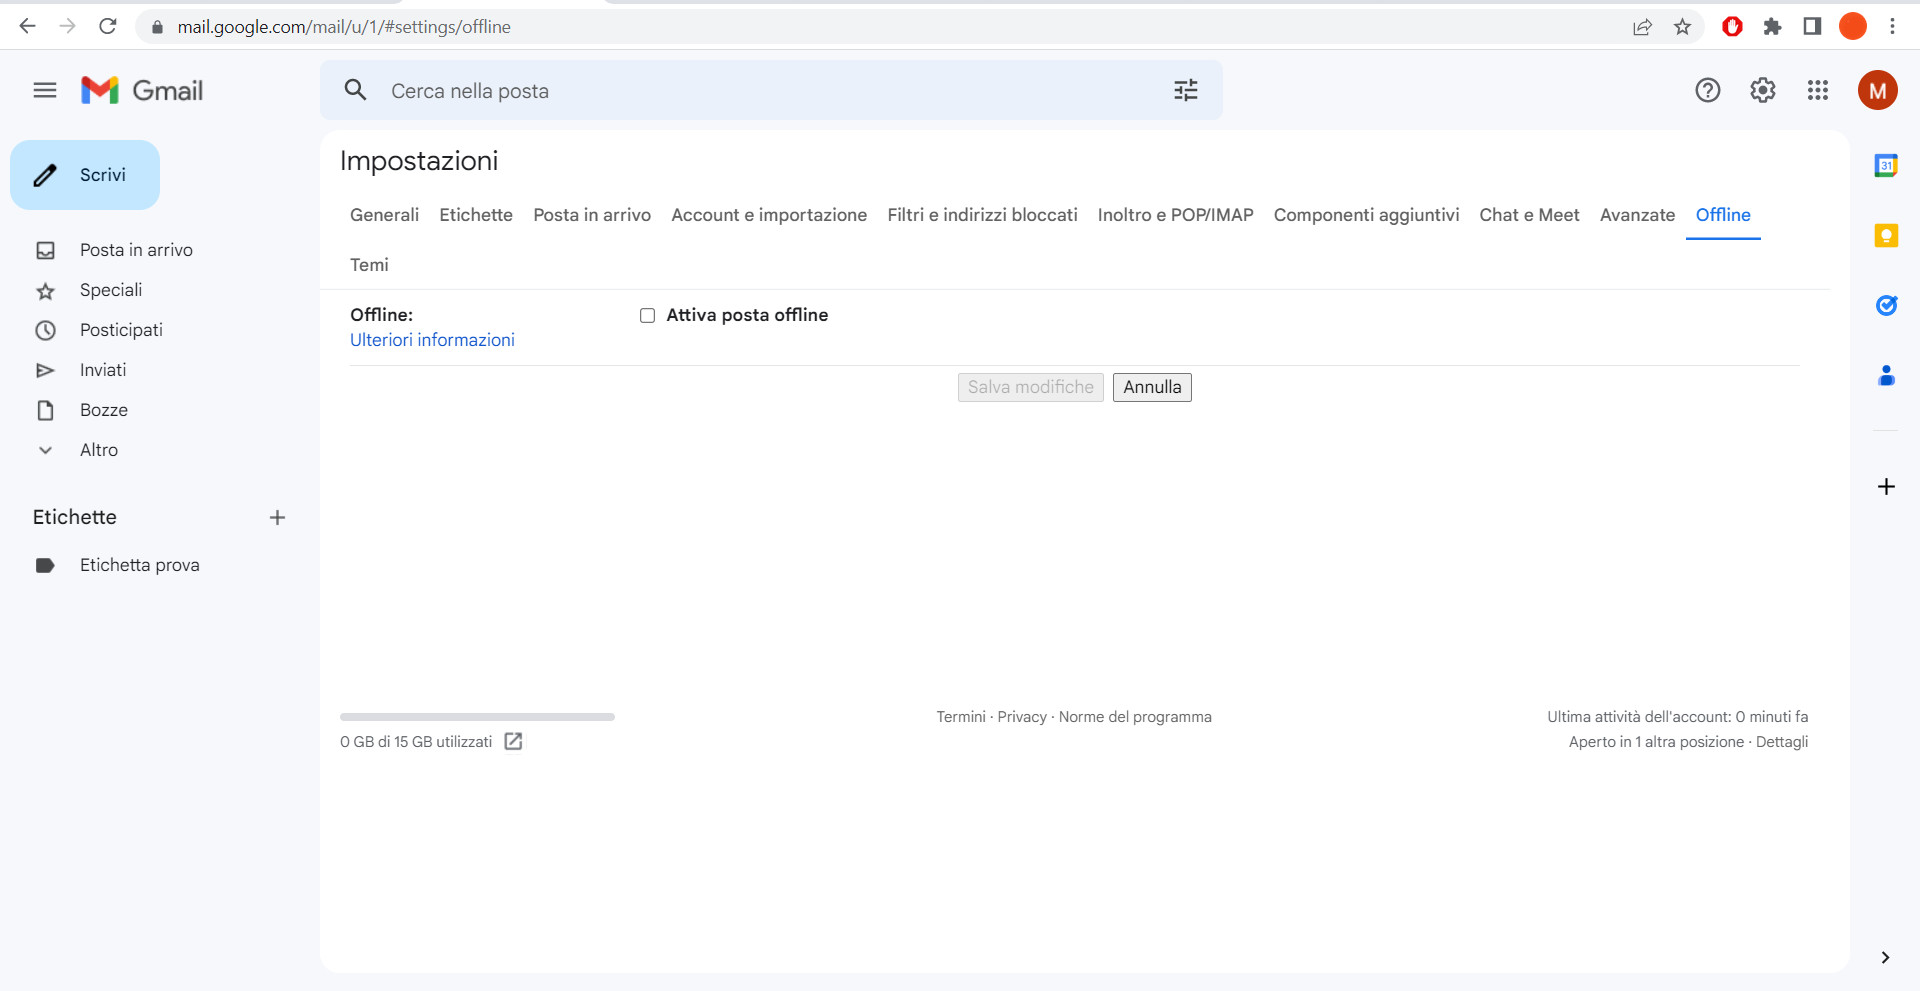Switch to the Generali settings tab

pos(384,214)
